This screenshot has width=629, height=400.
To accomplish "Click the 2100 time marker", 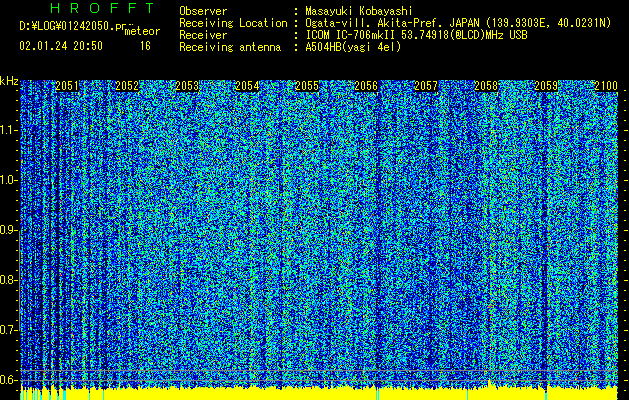I will coord(606,86).
